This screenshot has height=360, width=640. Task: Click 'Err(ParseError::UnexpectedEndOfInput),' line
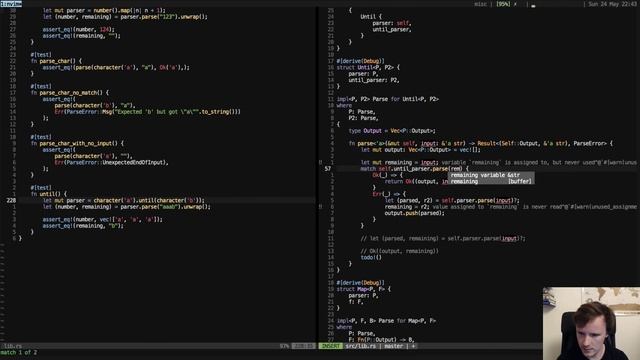pyautogui.click(x=111, y=162)
